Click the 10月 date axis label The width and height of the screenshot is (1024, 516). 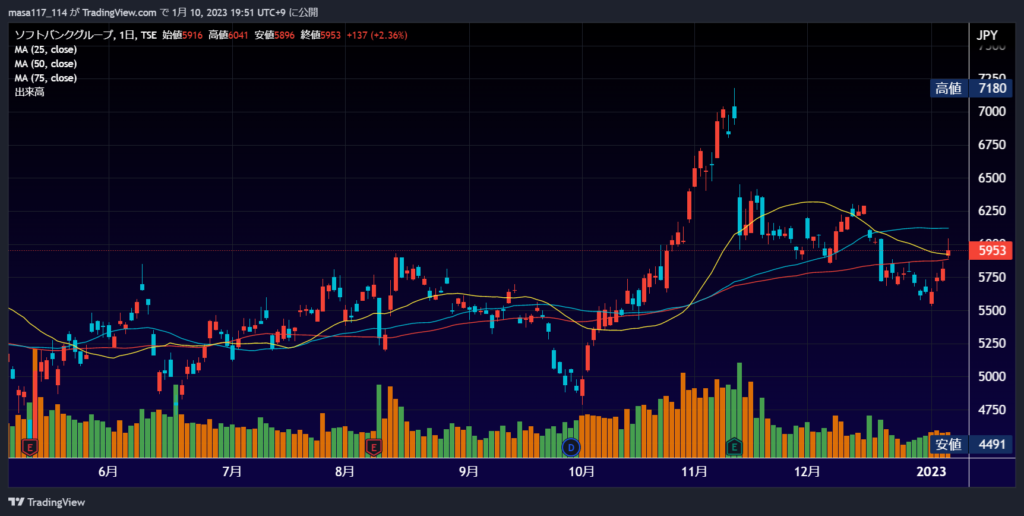[581, 471]
